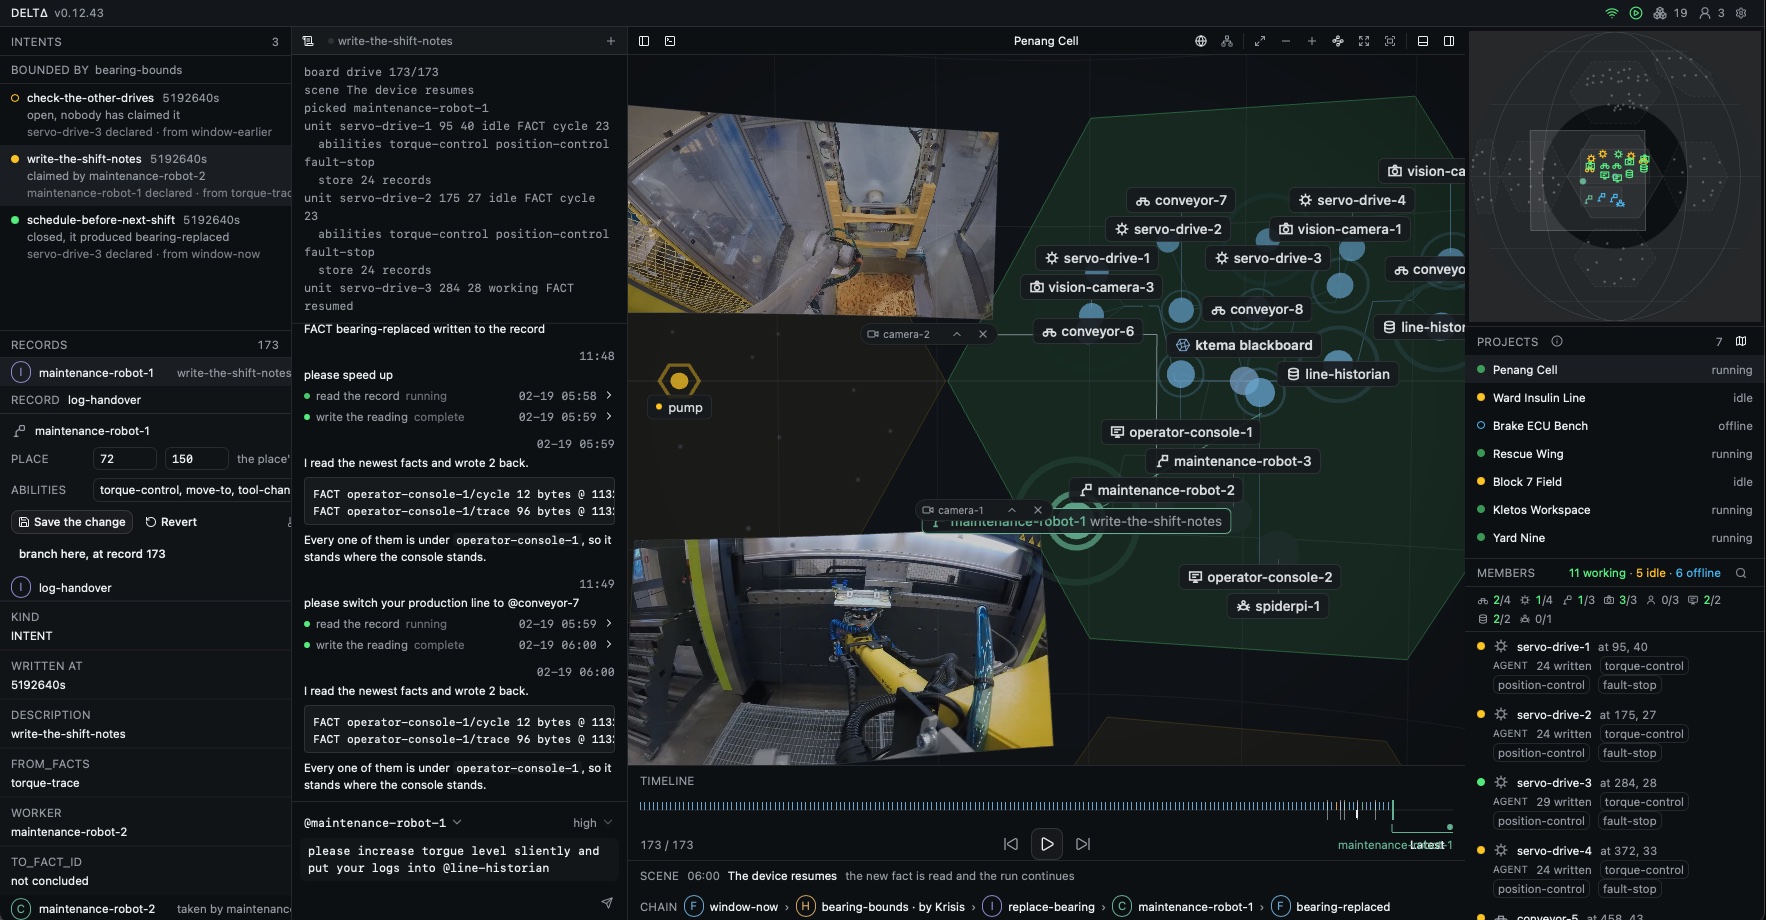Click the expand diagonal arrows icon
The height and width of the screenshot is (920, 1766).
(1260, 41)
